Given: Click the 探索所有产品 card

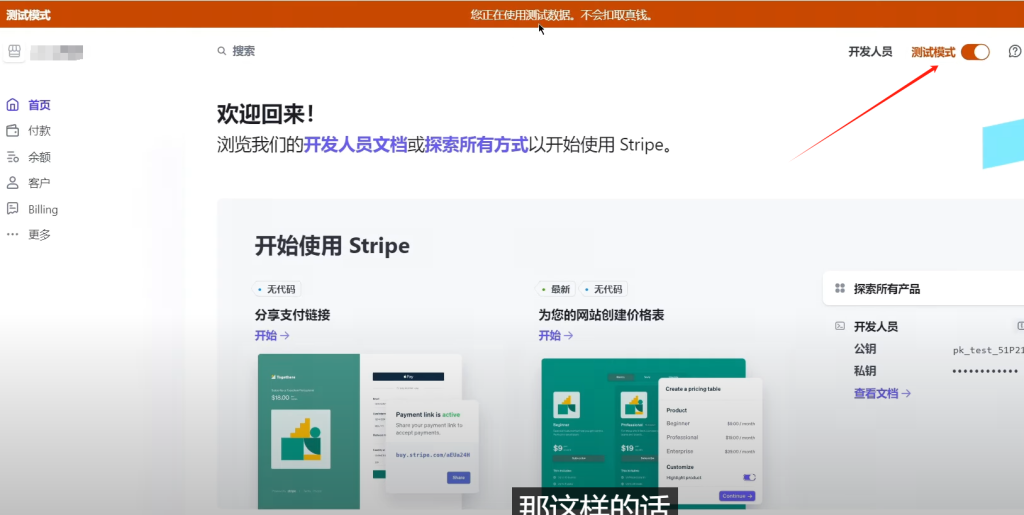Looking at the screenshot, I should pos(923,289).
